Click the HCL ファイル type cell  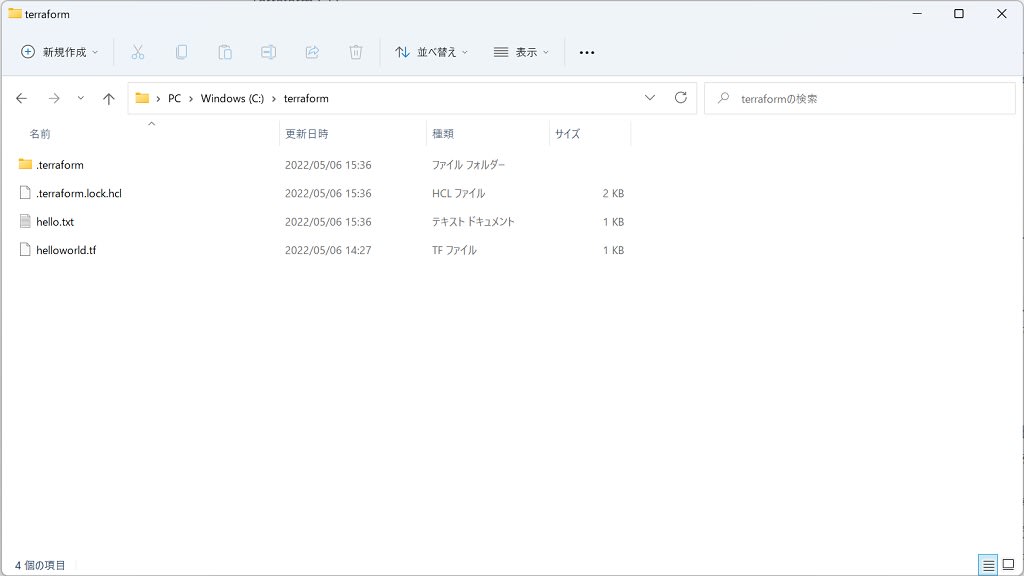[458, 193]
